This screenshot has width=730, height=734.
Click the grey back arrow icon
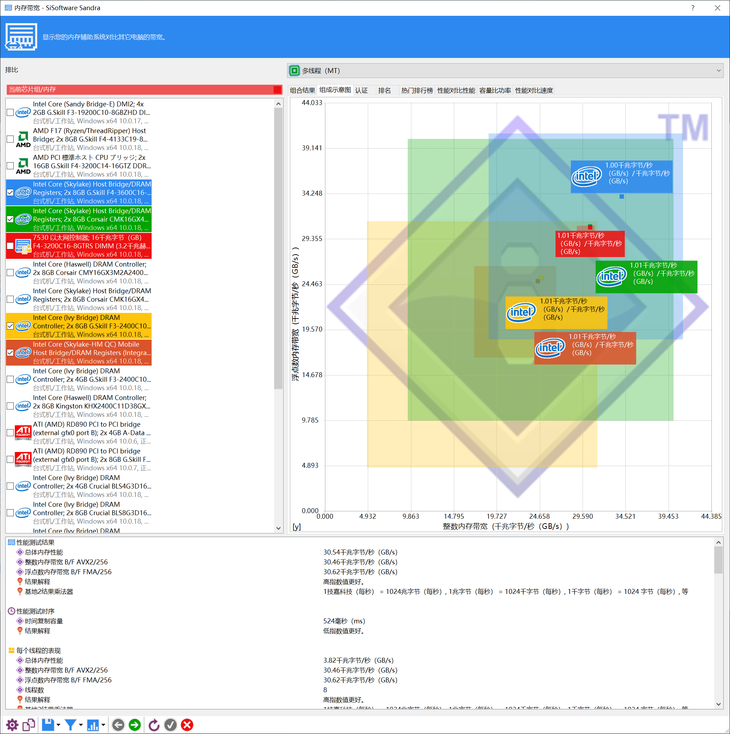(118, 725)
